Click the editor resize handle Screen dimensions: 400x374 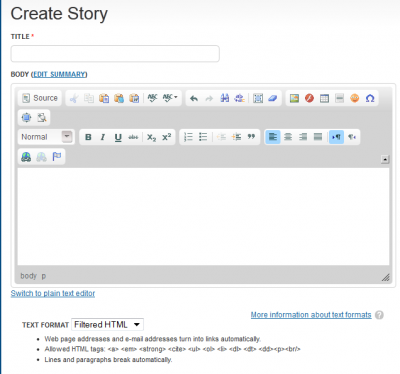[x=386, y=277]
